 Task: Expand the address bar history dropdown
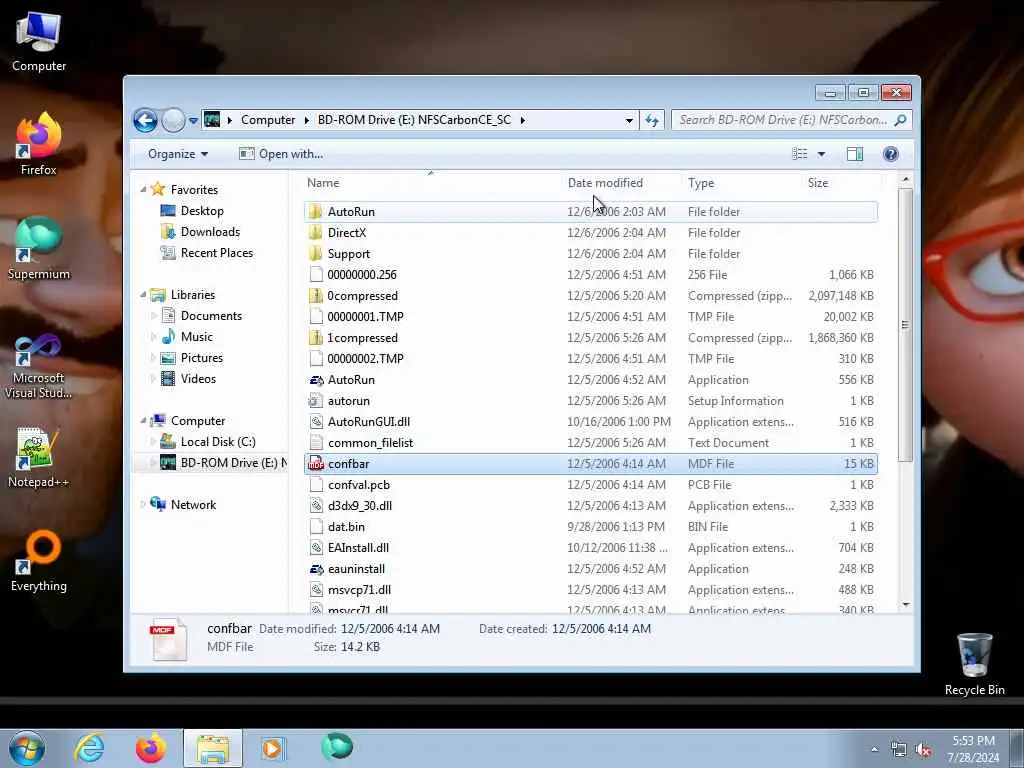[x=629, y=121]
